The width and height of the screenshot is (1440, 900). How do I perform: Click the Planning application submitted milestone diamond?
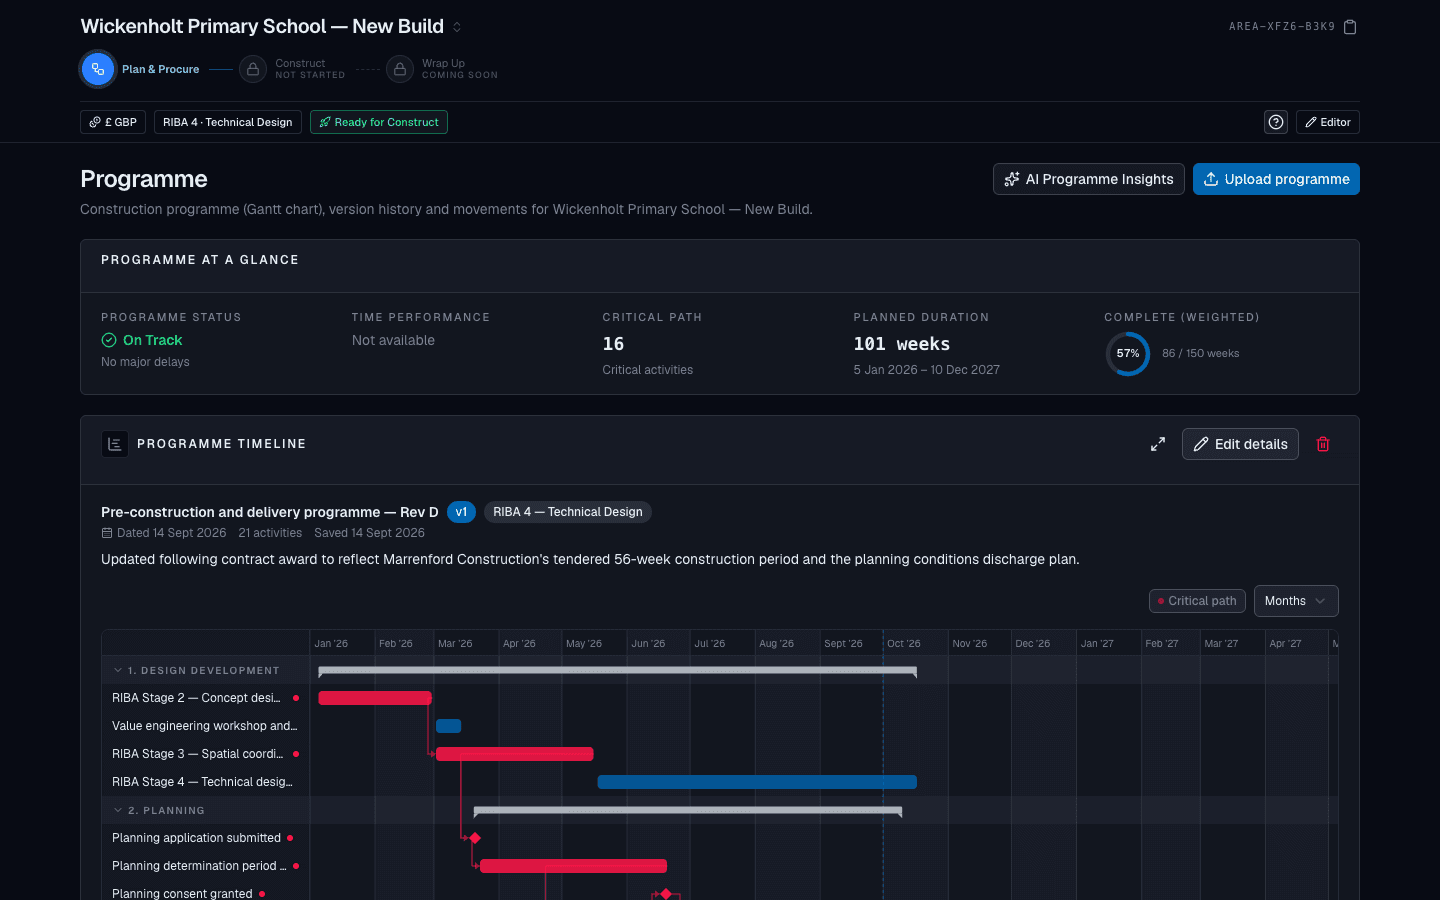pyautogui.click(x=475, y=838)
